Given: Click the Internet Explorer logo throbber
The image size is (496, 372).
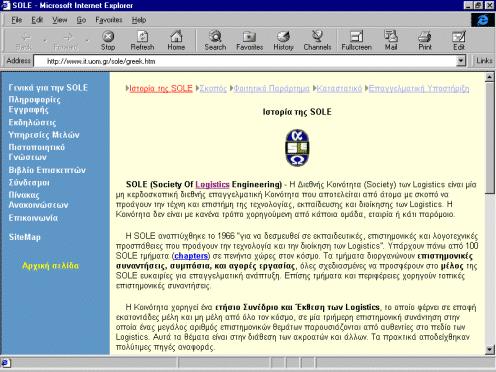Looking at the screenshot, I should click(x=482, y=20).
